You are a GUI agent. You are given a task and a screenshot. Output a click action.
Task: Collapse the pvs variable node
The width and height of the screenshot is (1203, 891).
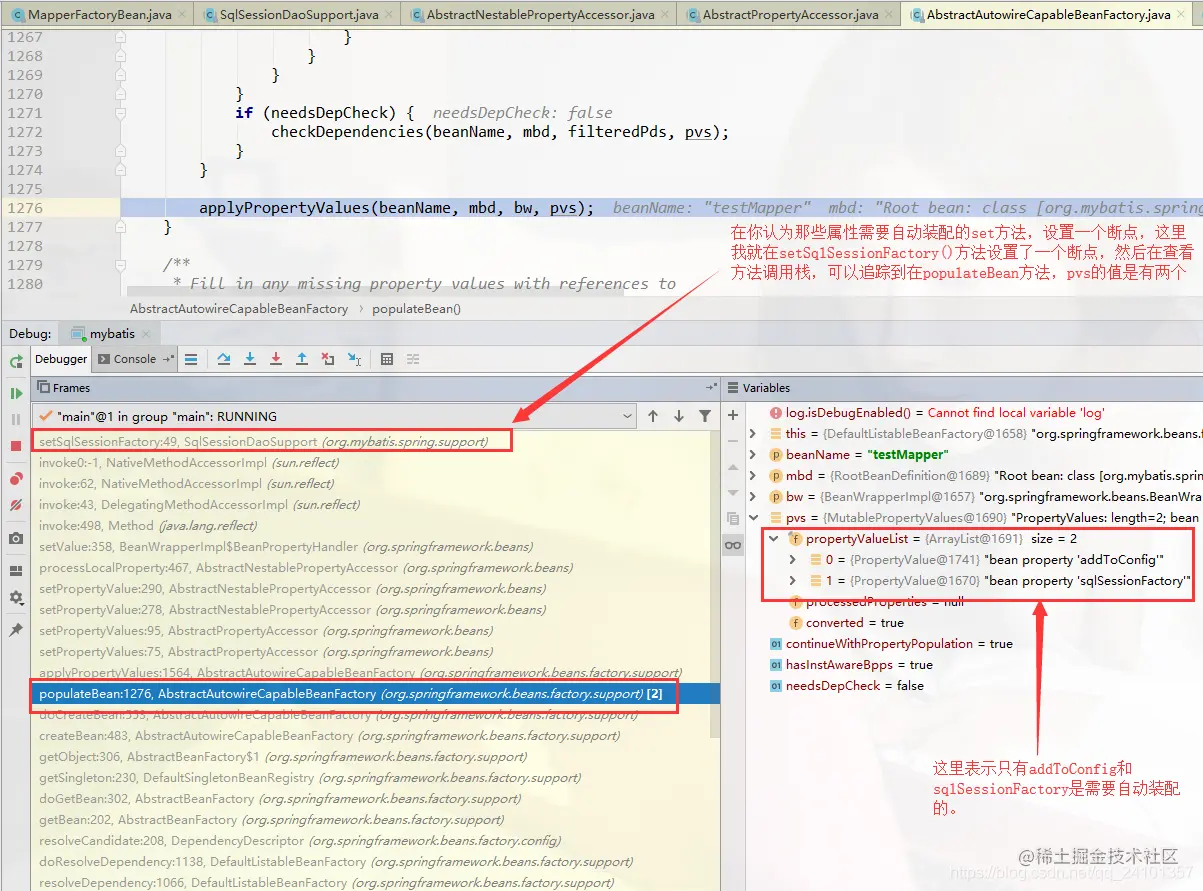[x=754, y=517]
